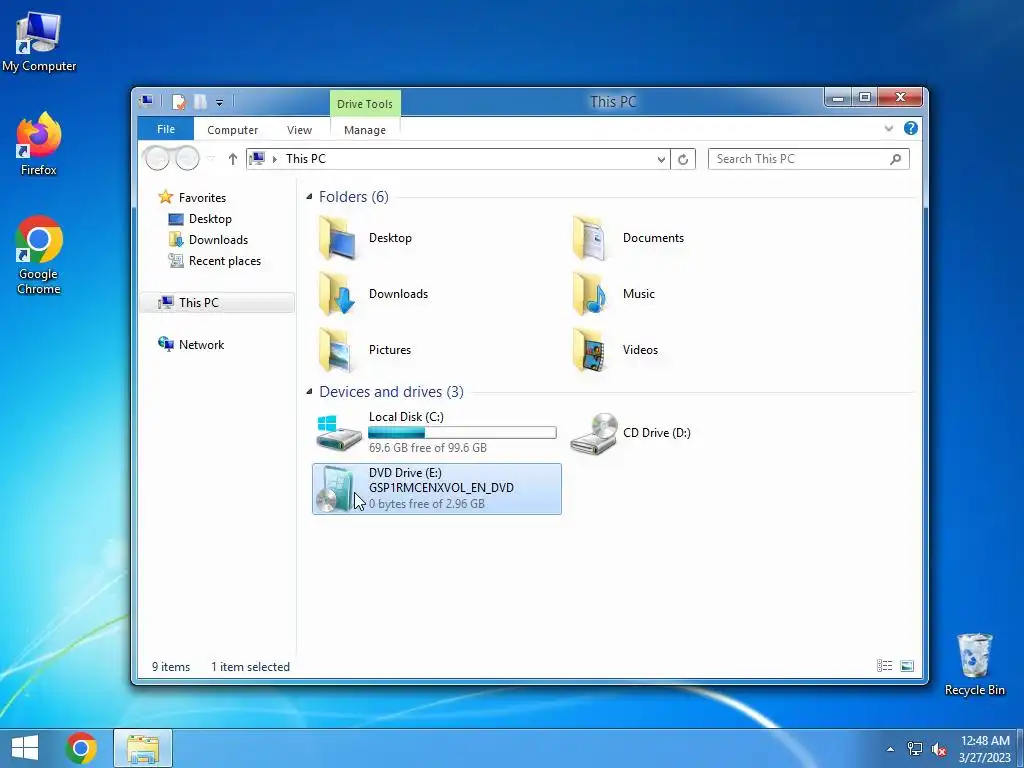Click the This PC address bar path
Screen dimensions: 1024x768
(x=306, y=159)
